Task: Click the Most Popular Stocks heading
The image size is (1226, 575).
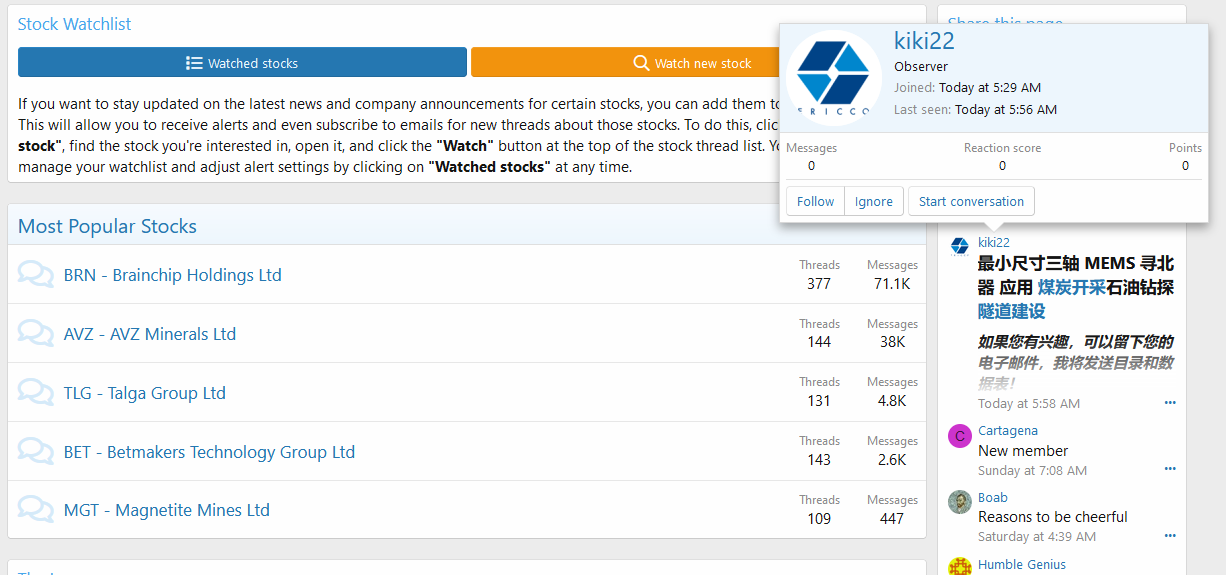Action: click(107, 226)
